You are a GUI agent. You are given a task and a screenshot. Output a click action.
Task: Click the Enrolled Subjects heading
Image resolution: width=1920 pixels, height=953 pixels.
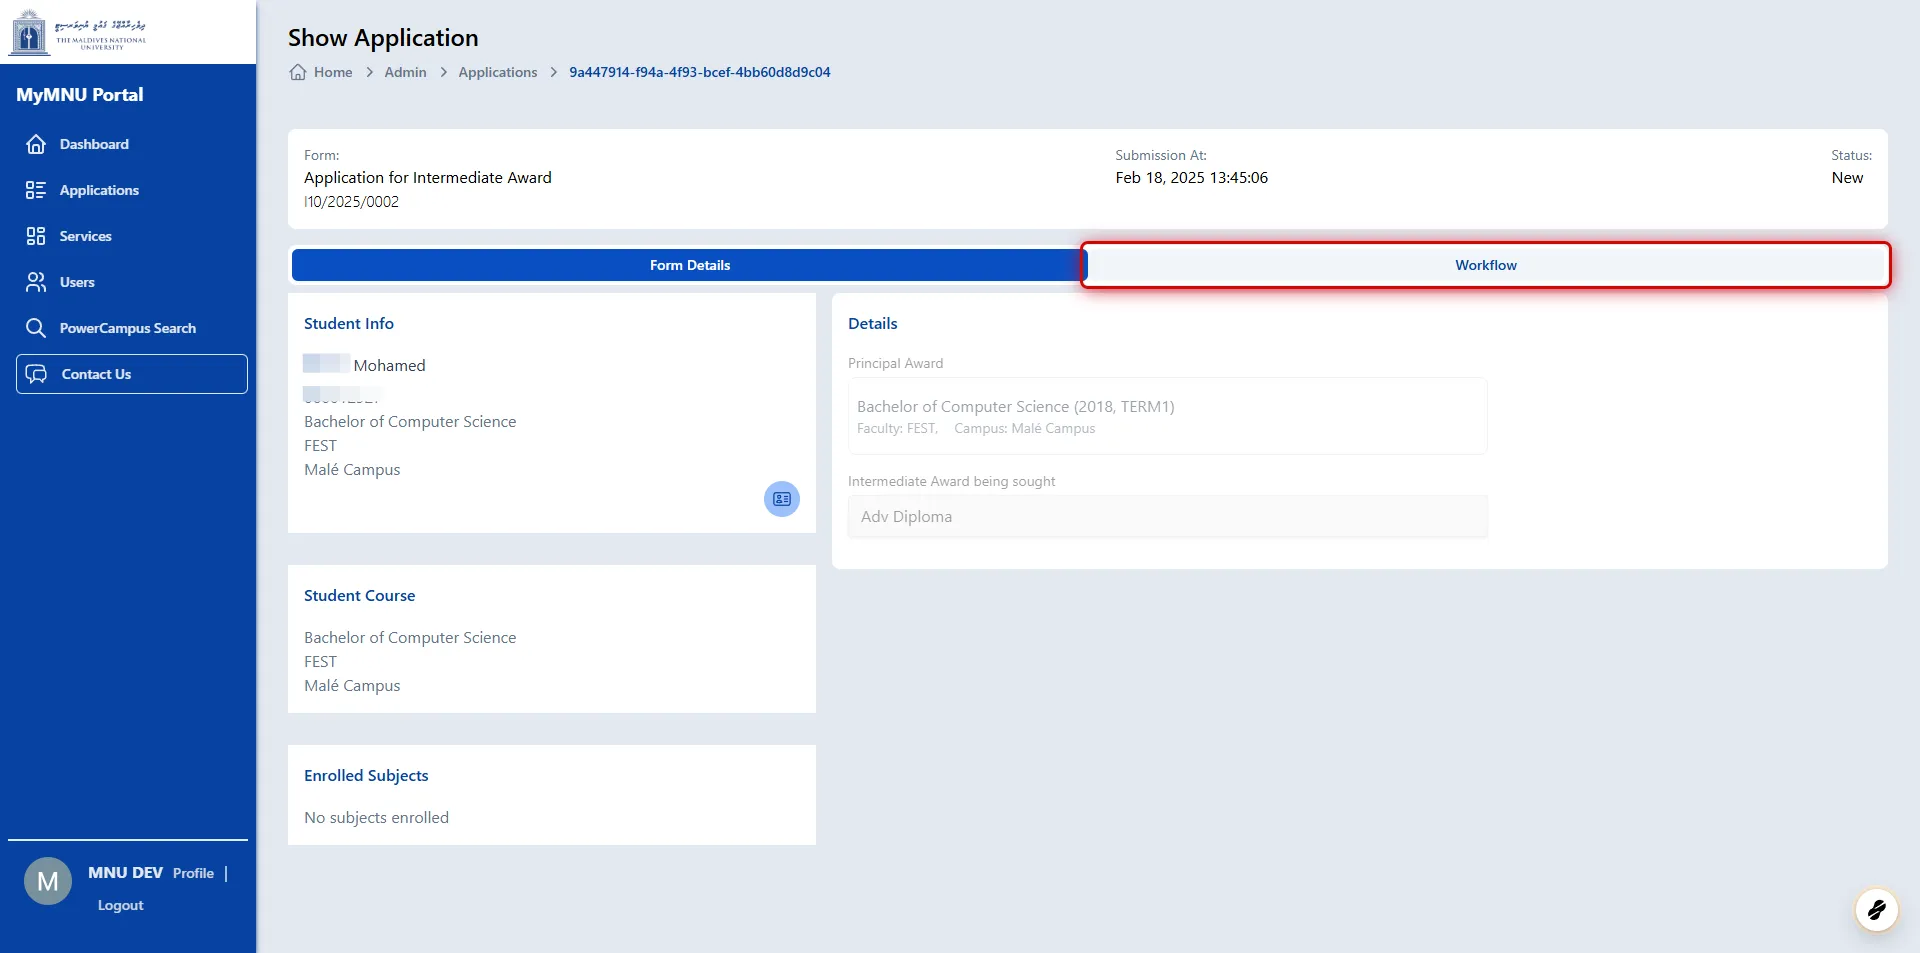366,776
